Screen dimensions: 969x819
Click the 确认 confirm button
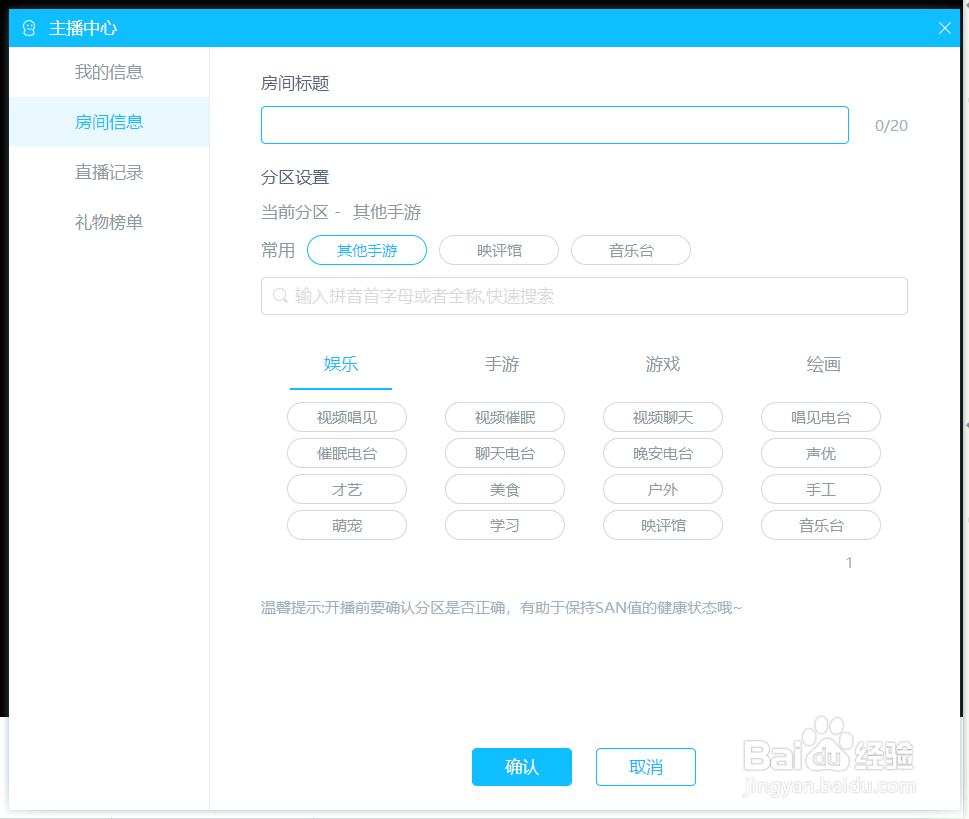pyautogui.click(x=521, y=767)
